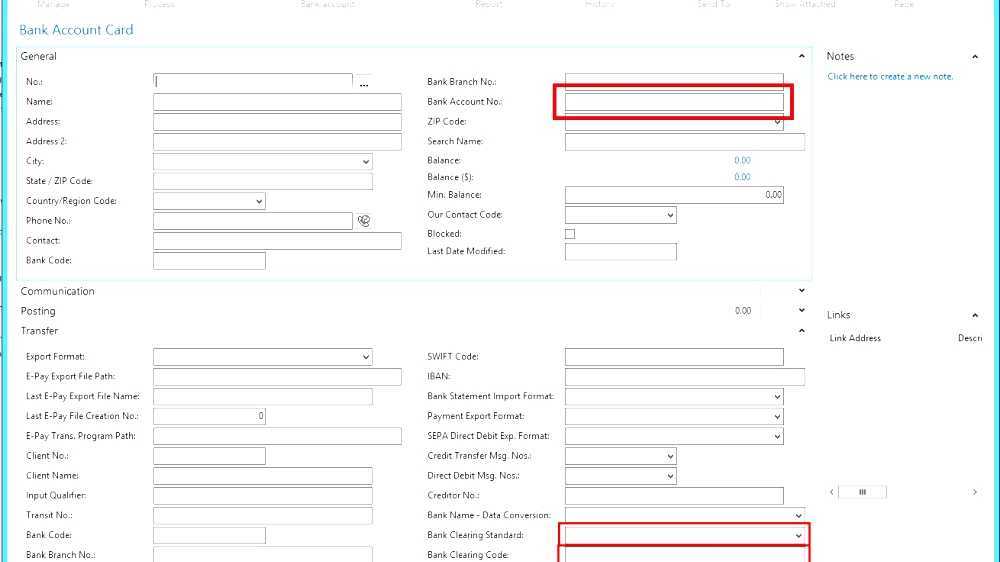Click the Client Name input field
The image size is (1000, 562).
click(263, 475)
